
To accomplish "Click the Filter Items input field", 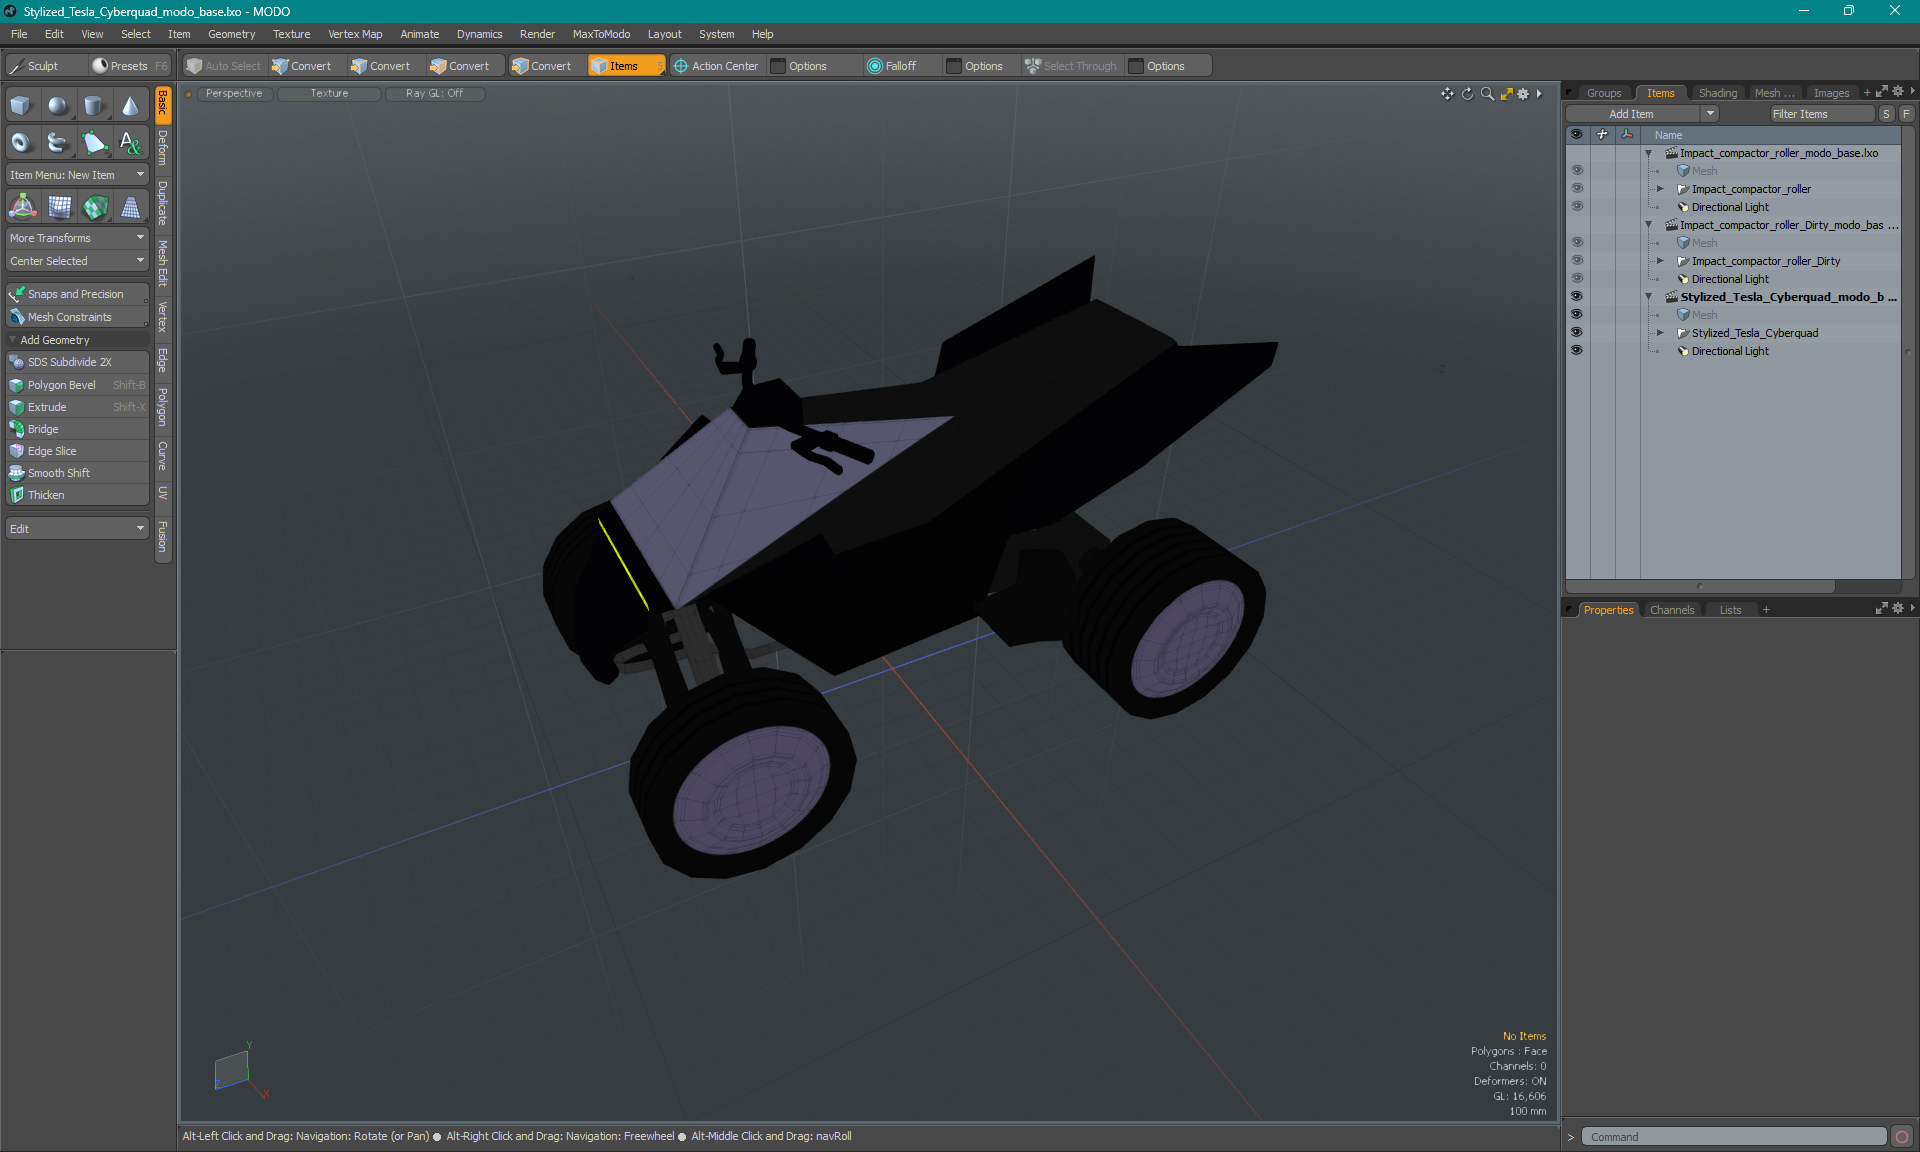I will tap(1820, 114).
